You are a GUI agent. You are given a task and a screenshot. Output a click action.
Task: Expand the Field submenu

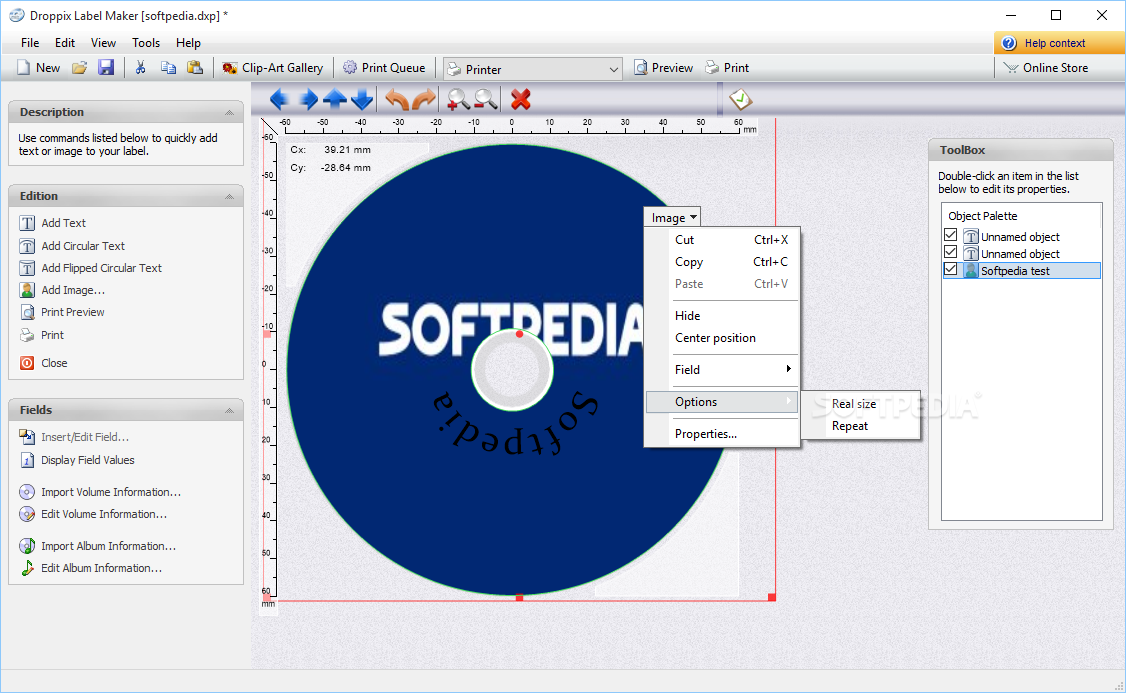722,369
